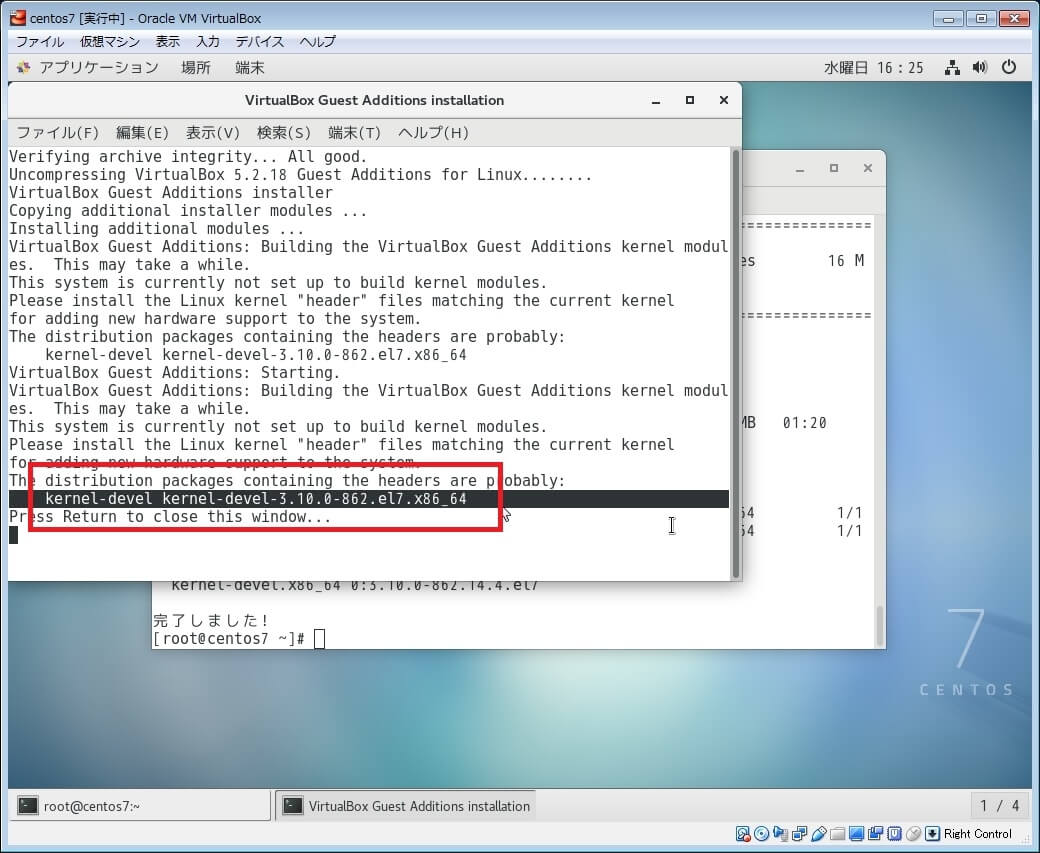This screenshot has height=853, width=1040.
Task: Open the power menu icon in GNOME panel
Action: click(x=1009, y=68)
